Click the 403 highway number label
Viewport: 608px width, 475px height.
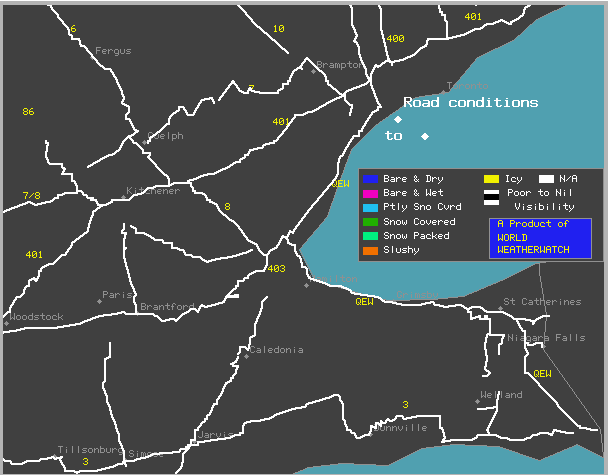(276, 269)
